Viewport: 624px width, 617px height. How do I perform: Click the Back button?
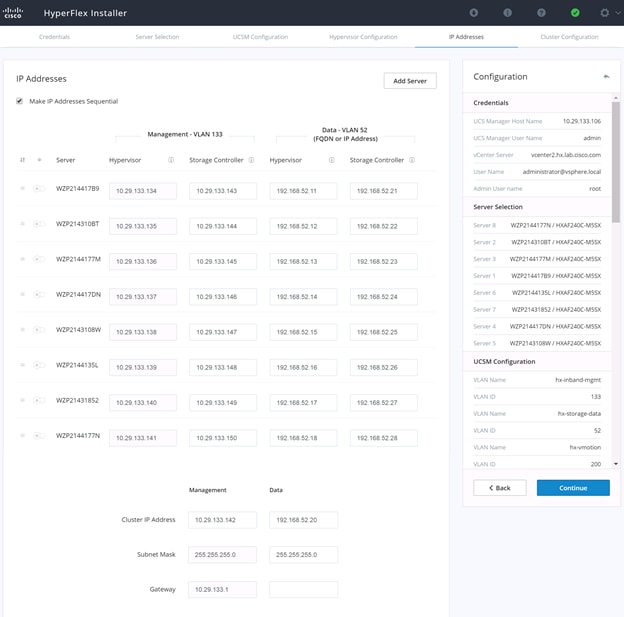[x=500, y=488]
